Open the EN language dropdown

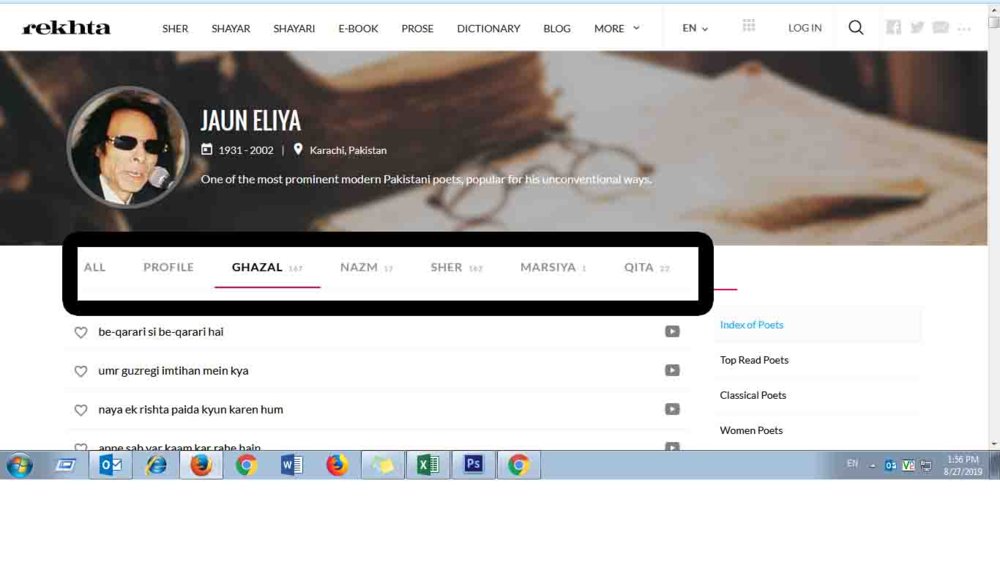click(695, 28)
